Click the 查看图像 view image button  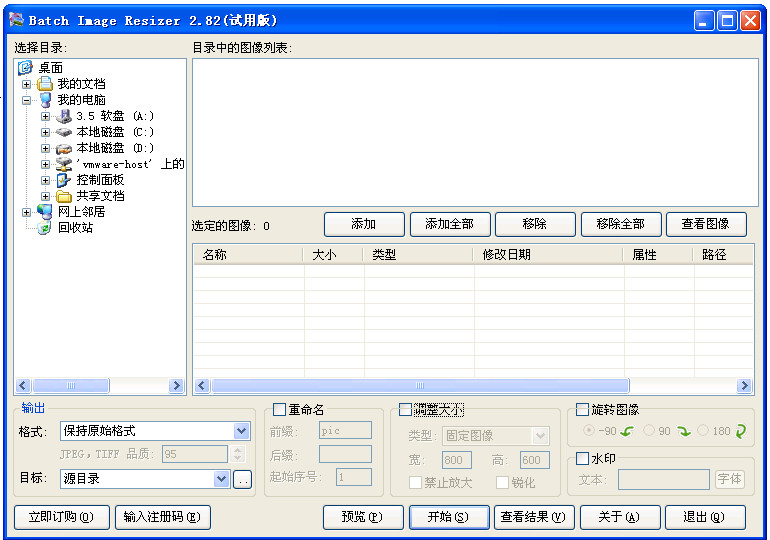pos(706,224)
